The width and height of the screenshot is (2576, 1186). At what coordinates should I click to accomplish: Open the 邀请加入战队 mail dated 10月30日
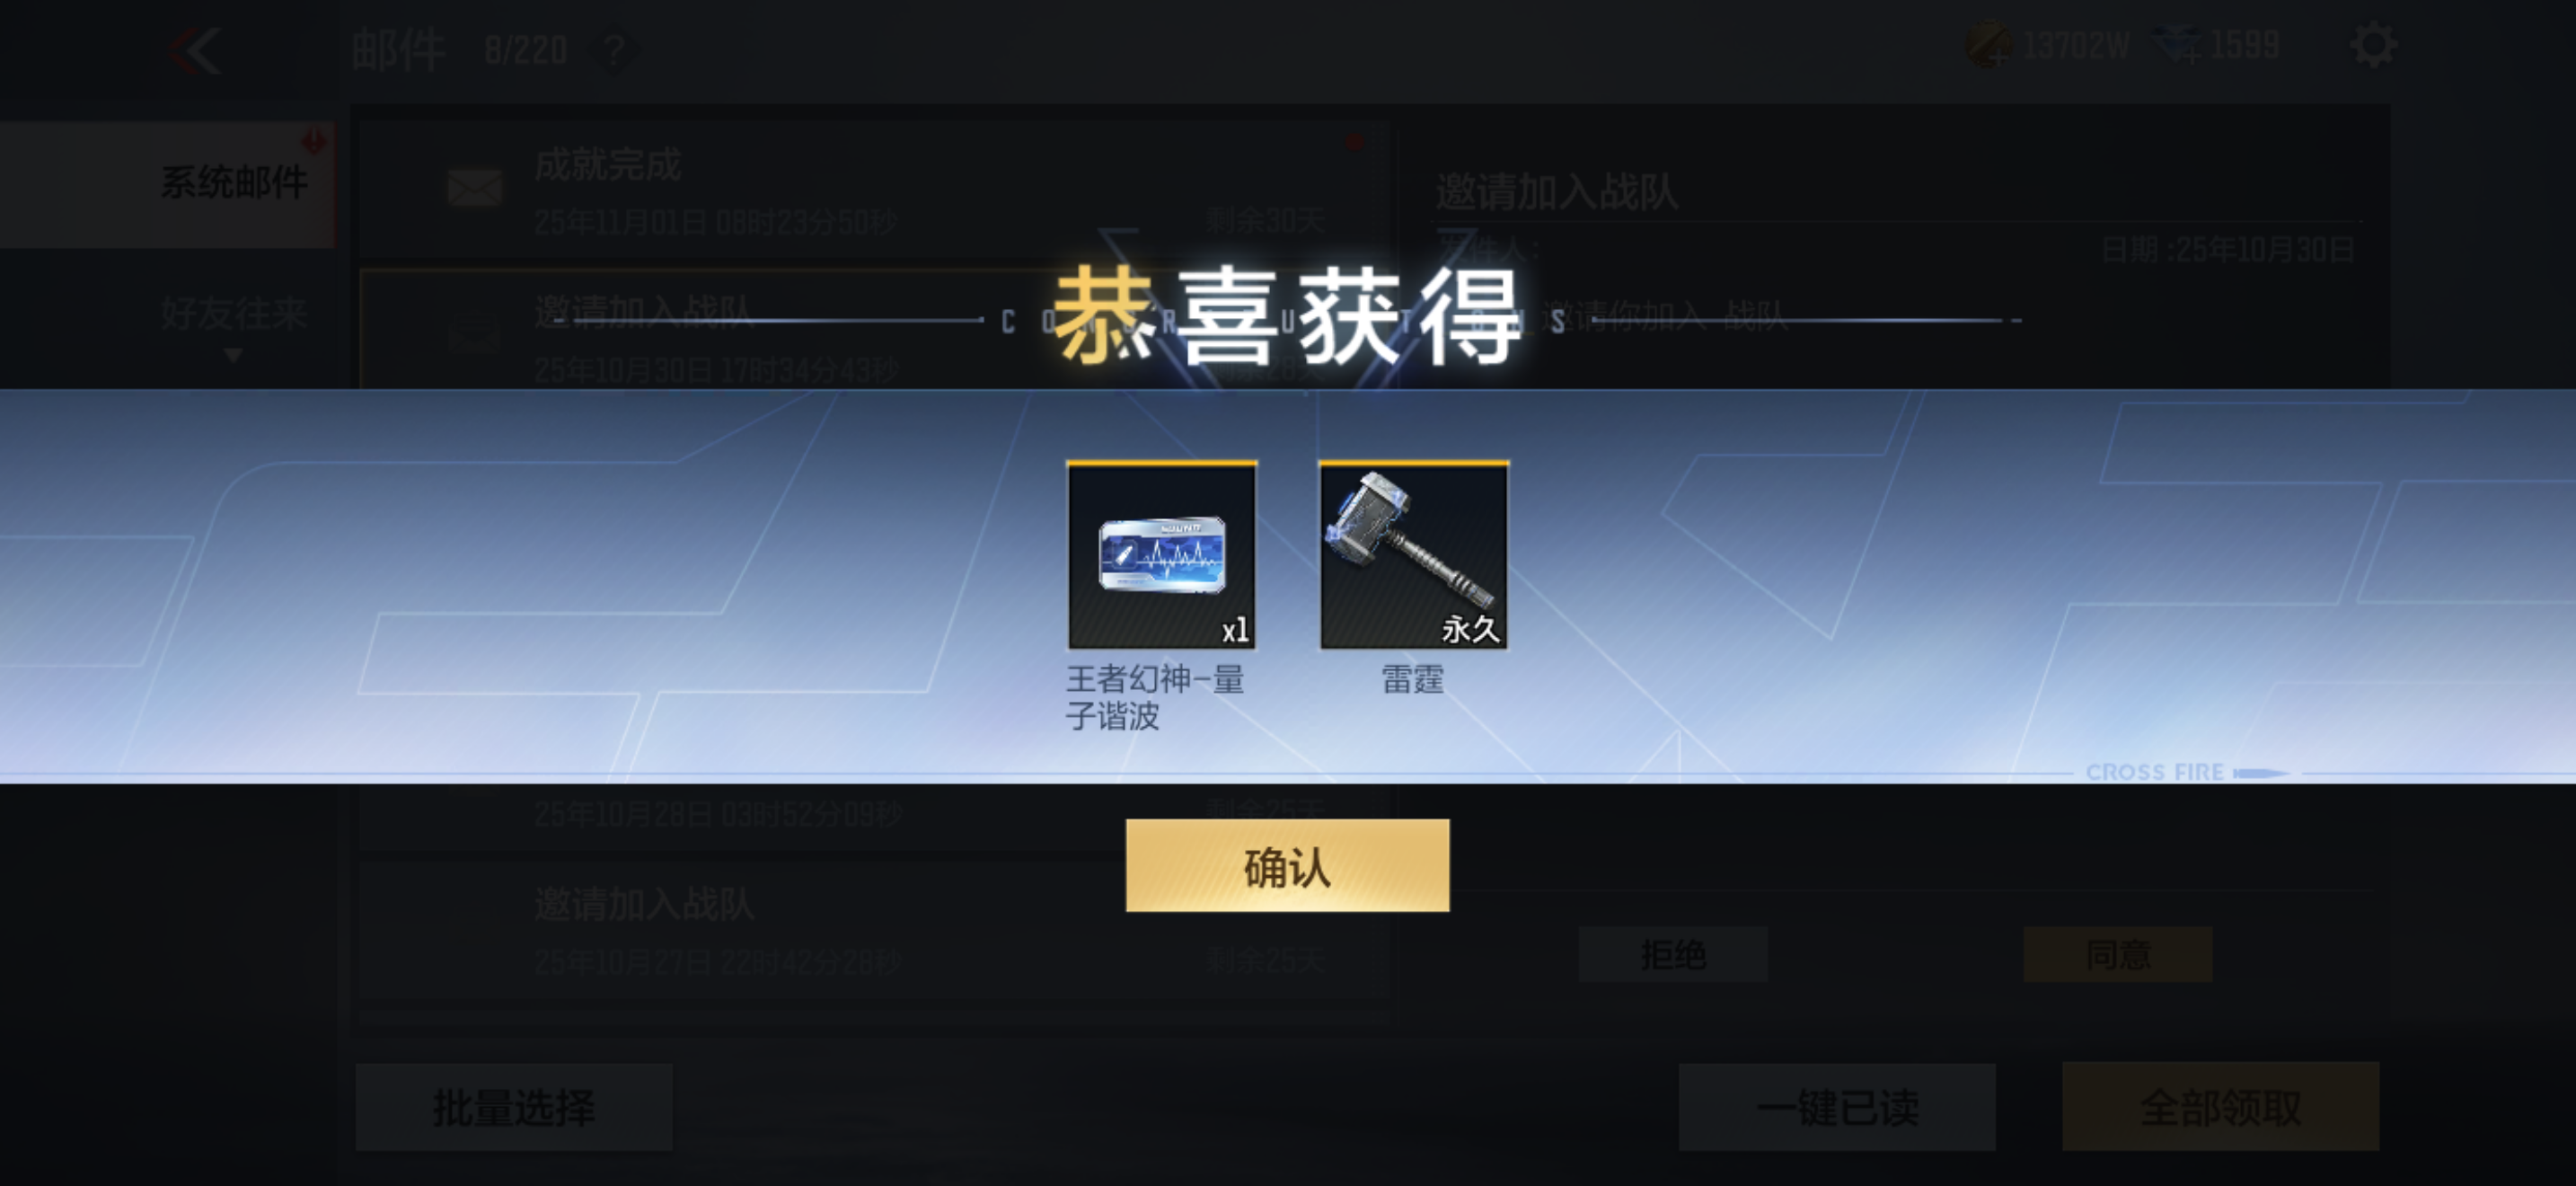click(x=872, y=330)
